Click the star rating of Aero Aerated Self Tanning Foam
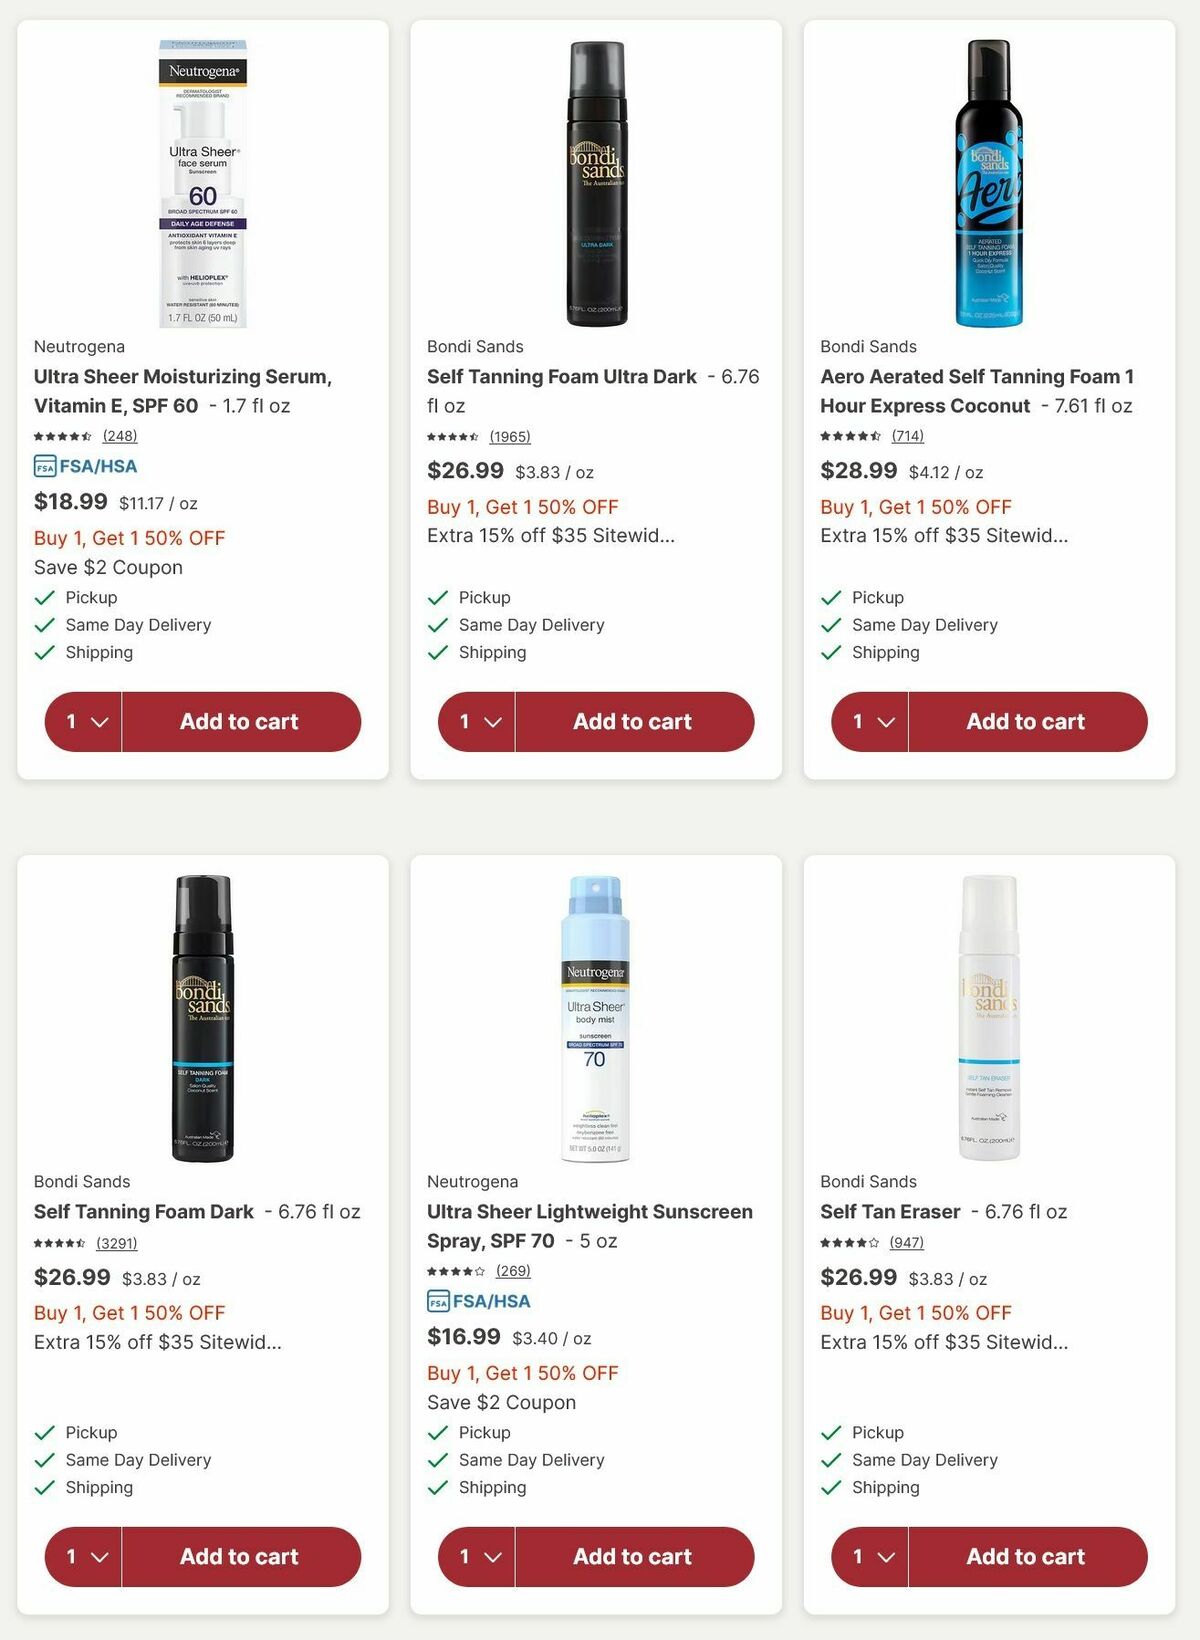 pyautogui.click(x=850, y=437)
